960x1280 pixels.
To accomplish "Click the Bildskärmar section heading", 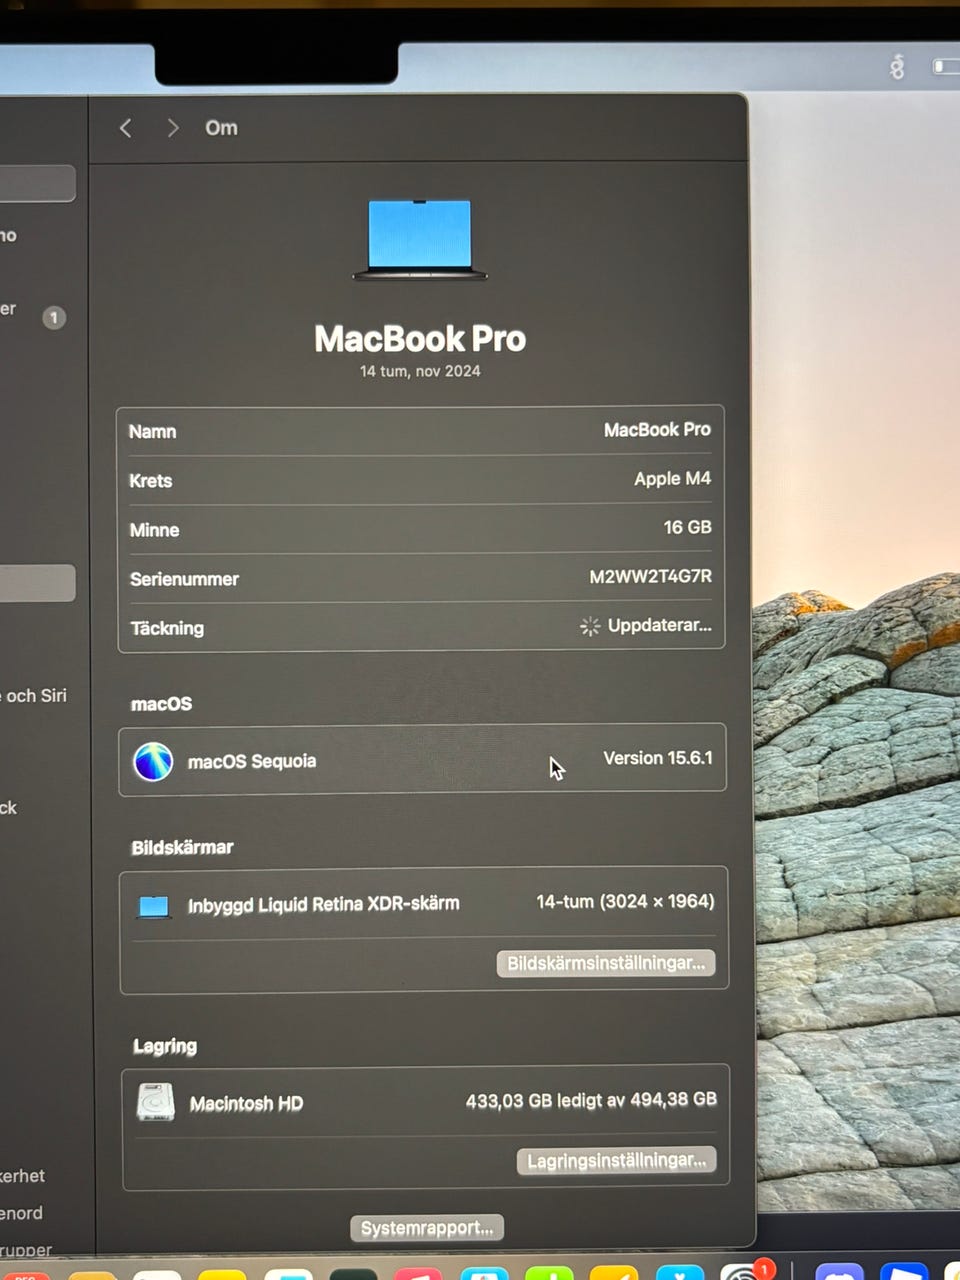I will click(x=182, y=847).
